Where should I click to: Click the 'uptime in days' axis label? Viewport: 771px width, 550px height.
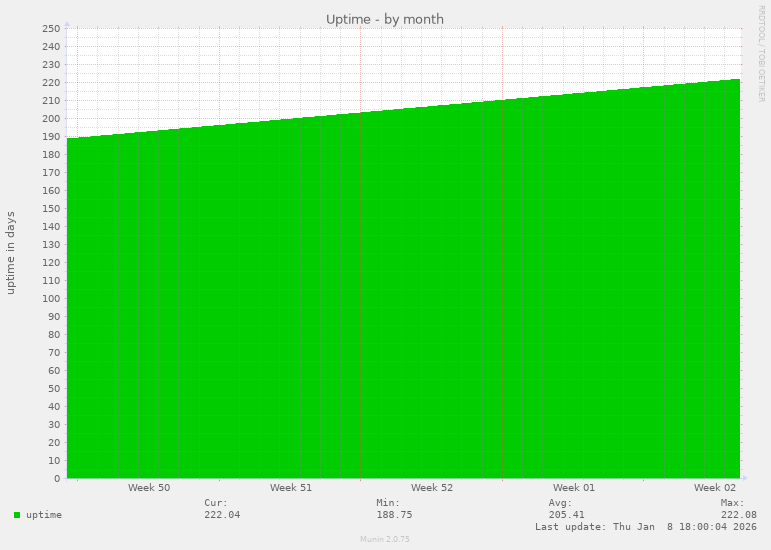pos(11,253)
